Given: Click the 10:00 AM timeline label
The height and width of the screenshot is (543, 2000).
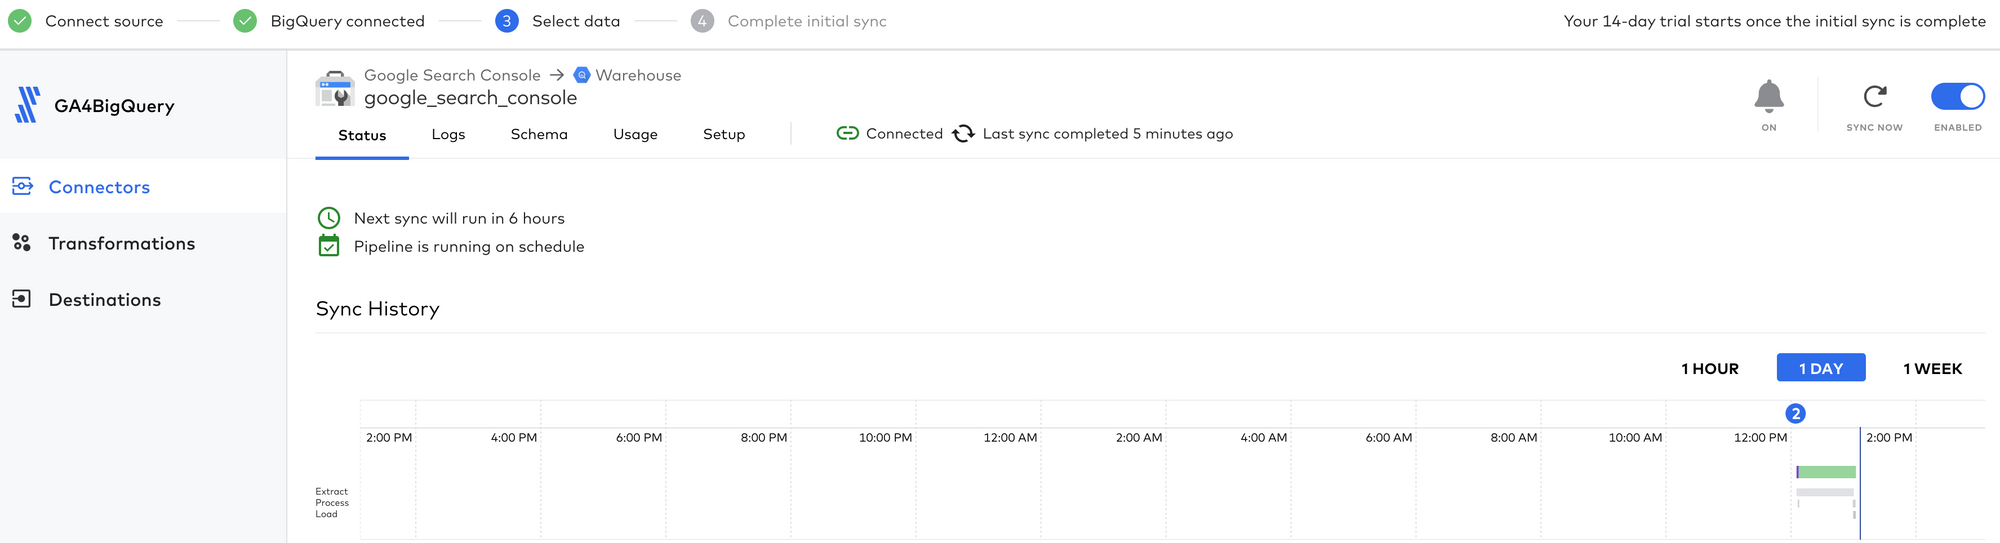Looking at the screenshot, I should click(1635, 438).
